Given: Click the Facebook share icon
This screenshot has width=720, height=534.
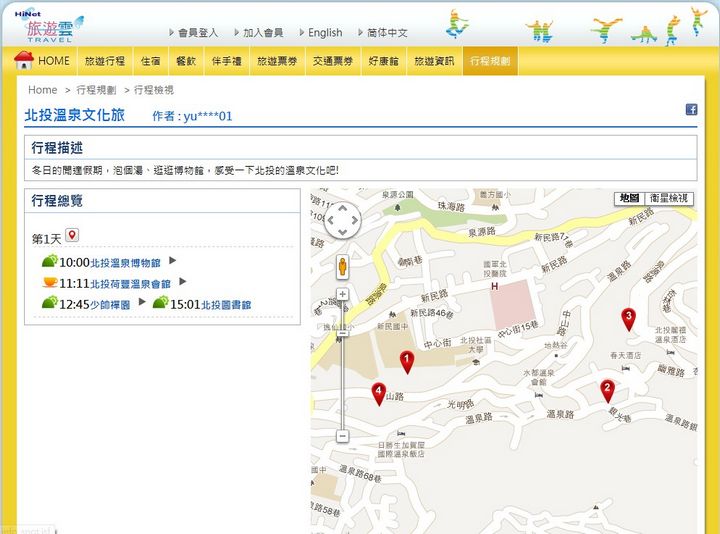Looking at the screenshot, I should pos(691,110).
